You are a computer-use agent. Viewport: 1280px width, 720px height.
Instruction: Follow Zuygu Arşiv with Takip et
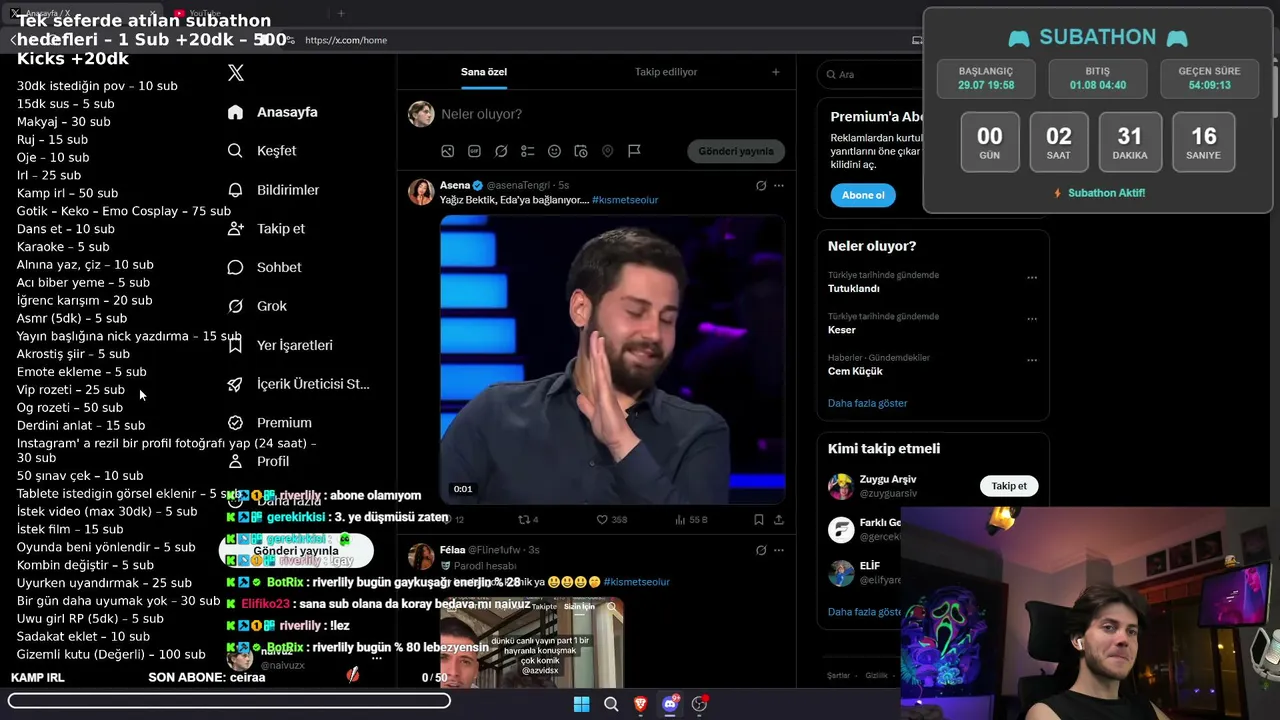1009,486
